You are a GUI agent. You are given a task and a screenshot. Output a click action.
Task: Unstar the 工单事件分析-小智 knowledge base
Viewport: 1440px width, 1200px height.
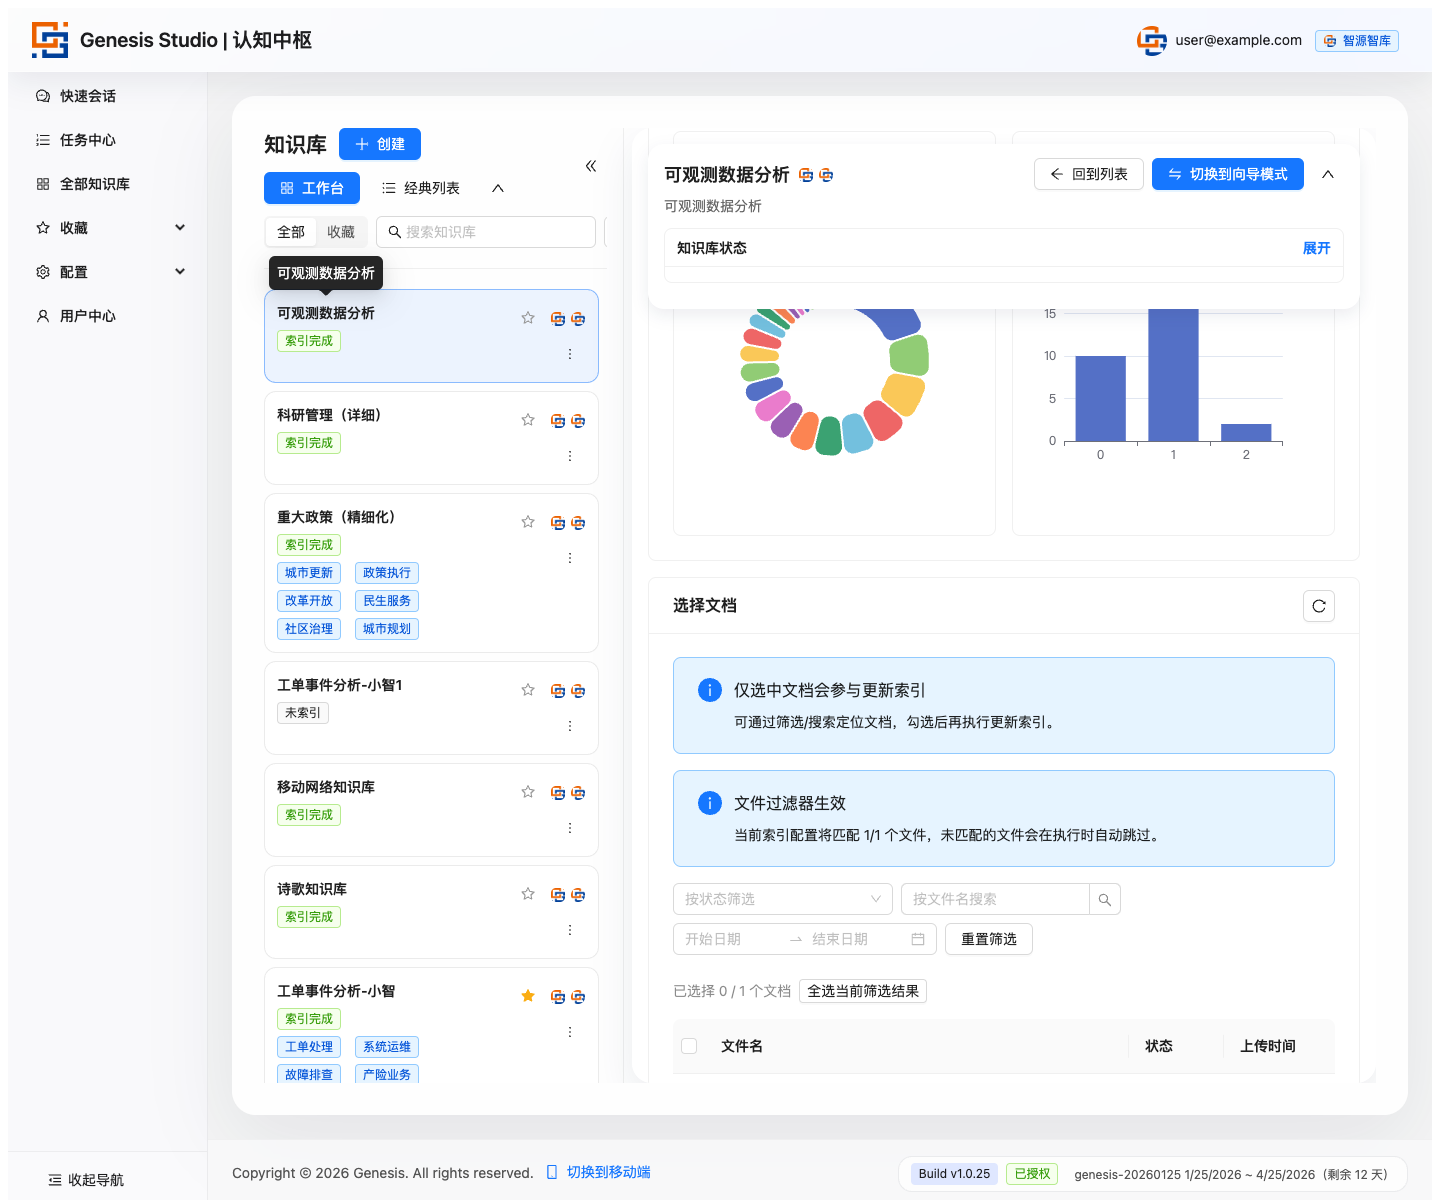(x=528, y=996)
